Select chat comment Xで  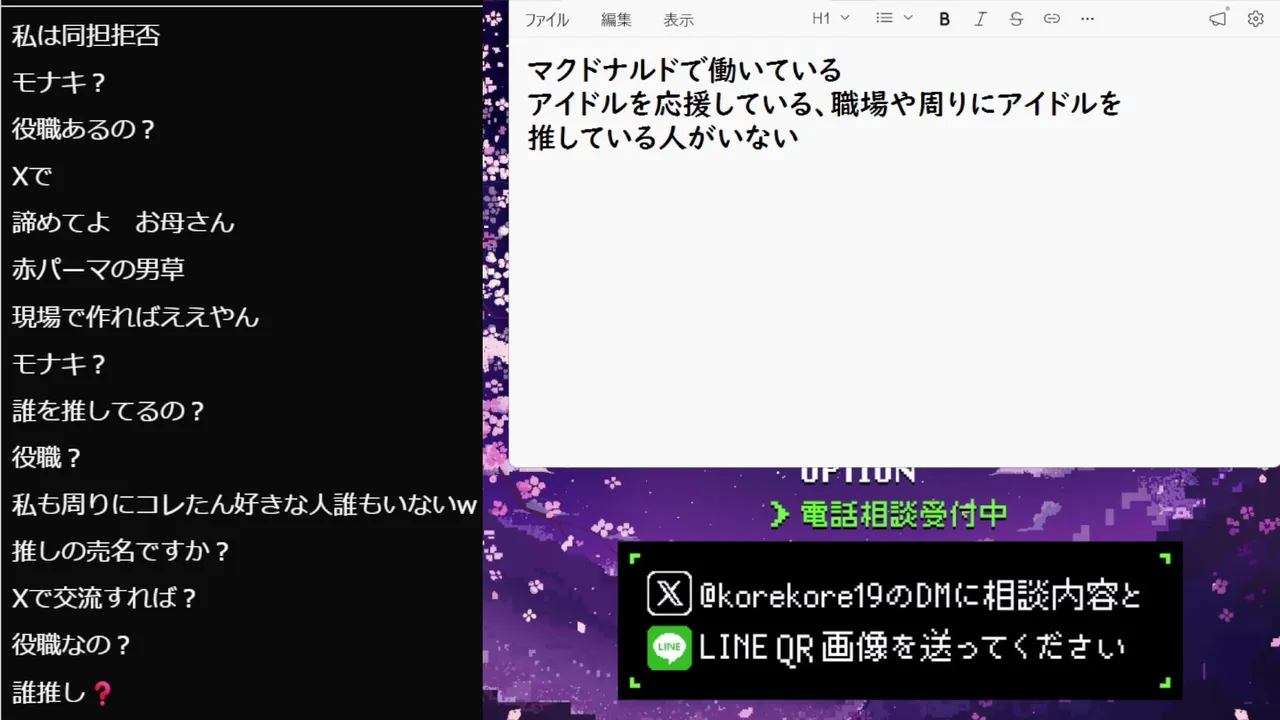[32, 176]
